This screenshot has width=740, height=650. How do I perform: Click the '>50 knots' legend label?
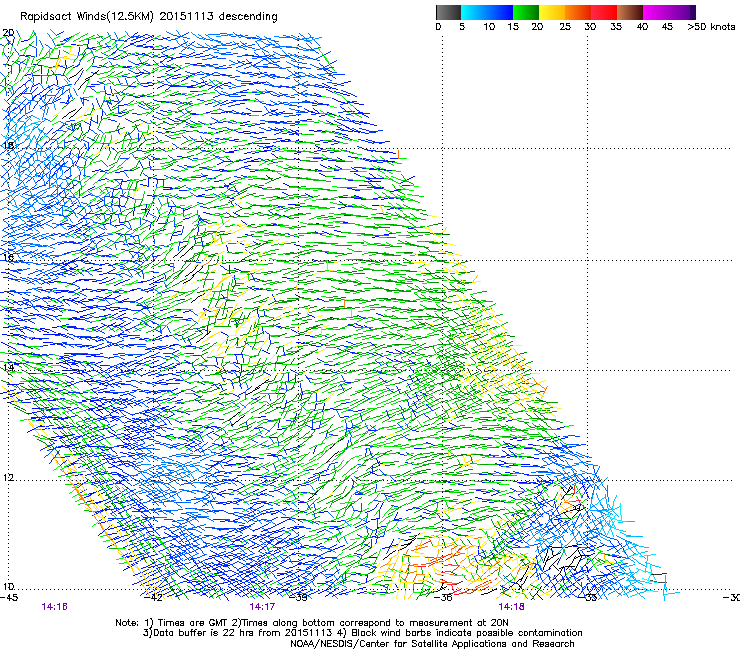click(711, 27)
